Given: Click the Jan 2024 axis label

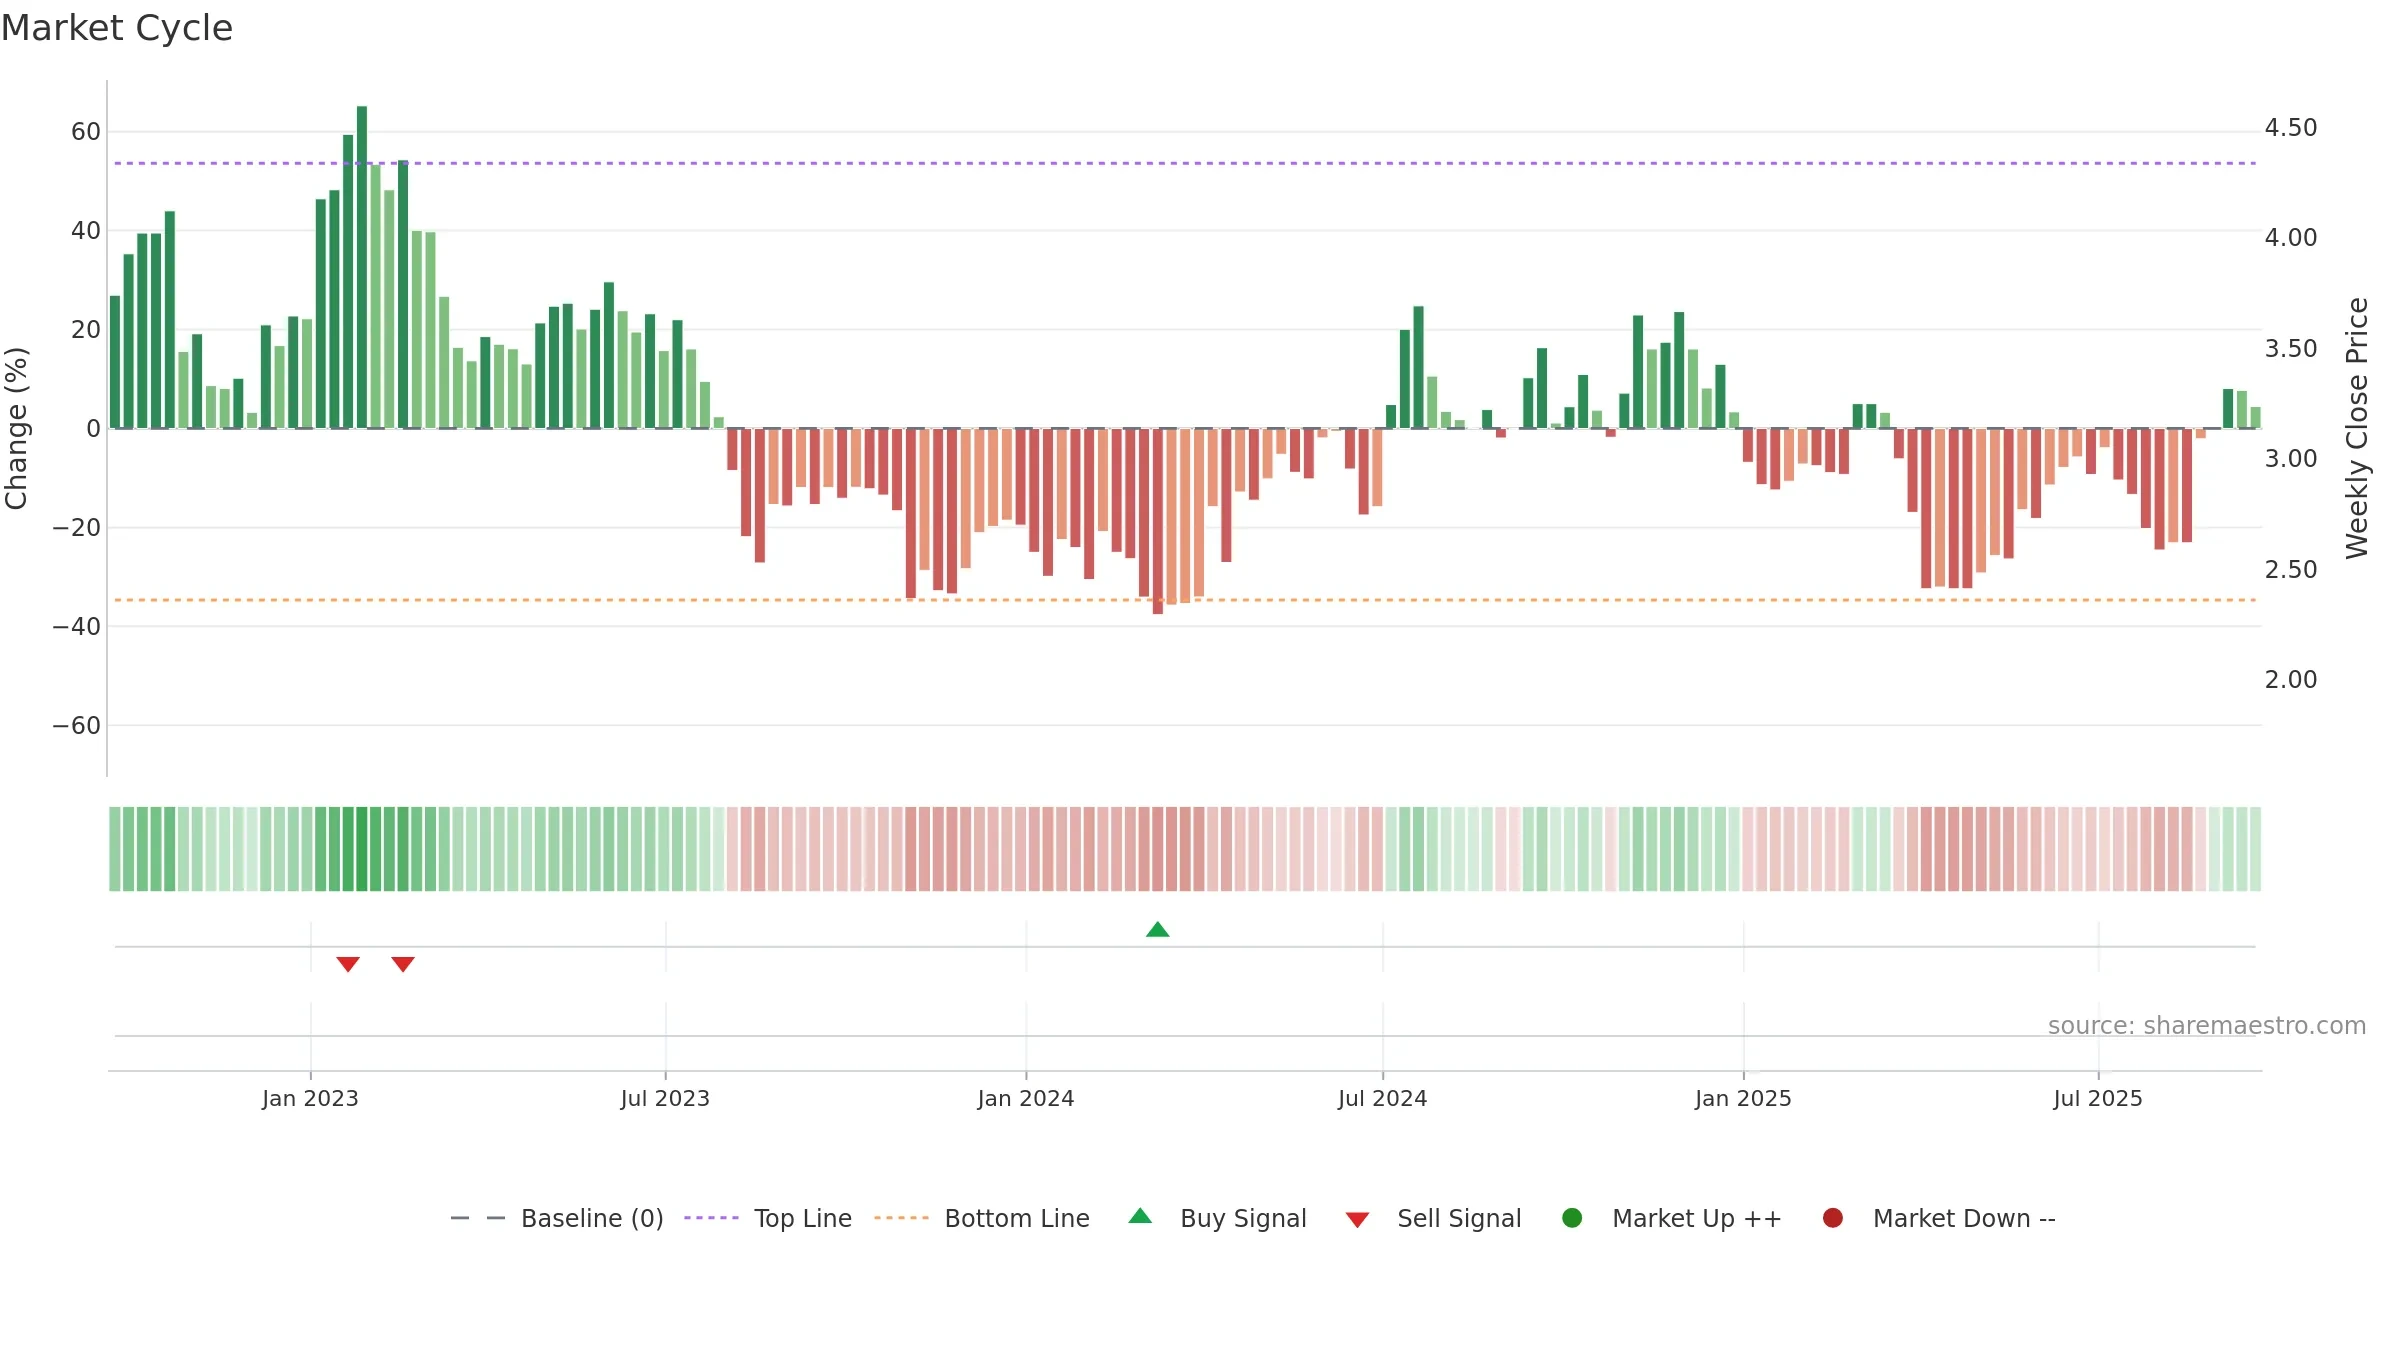Looking at the screenshot, I should point(1026,1098).
